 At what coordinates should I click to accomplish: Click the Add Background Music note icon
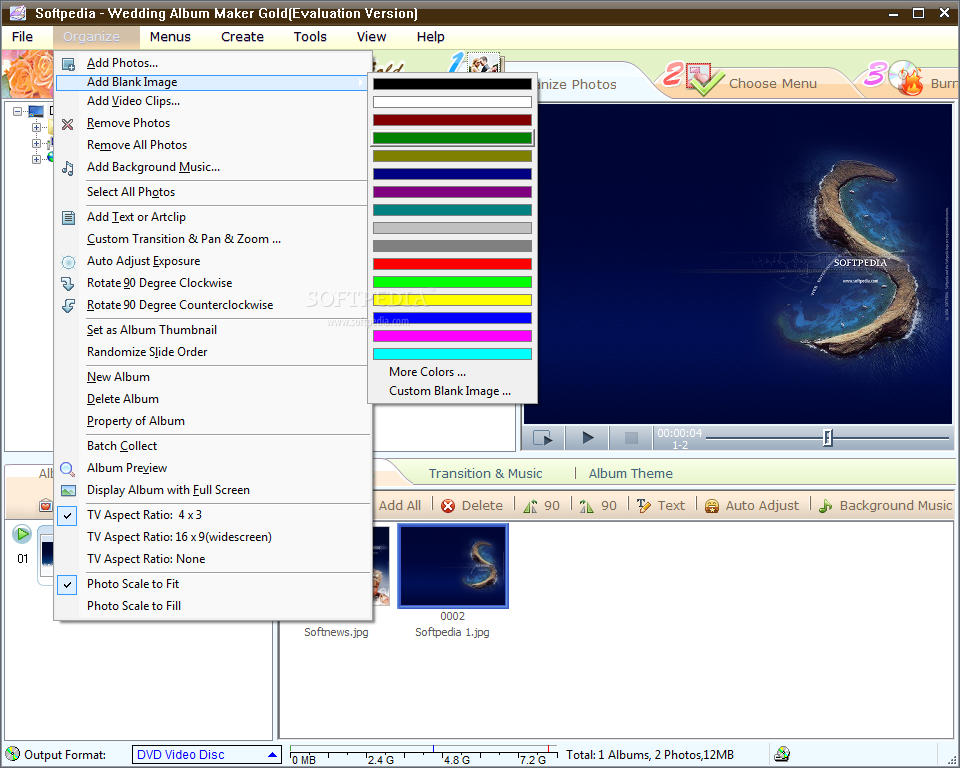[68, 168]
